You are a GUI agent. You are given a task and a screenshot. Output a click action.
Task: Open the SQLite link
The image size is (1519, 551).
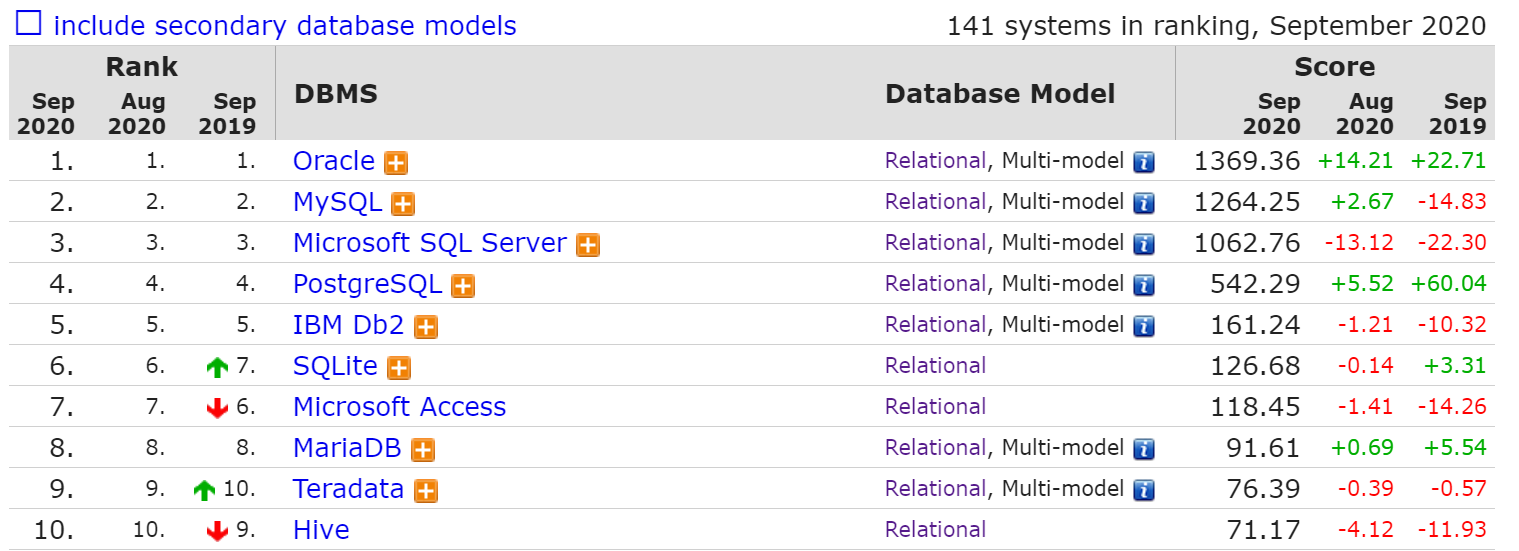click(x=335, y=366)
